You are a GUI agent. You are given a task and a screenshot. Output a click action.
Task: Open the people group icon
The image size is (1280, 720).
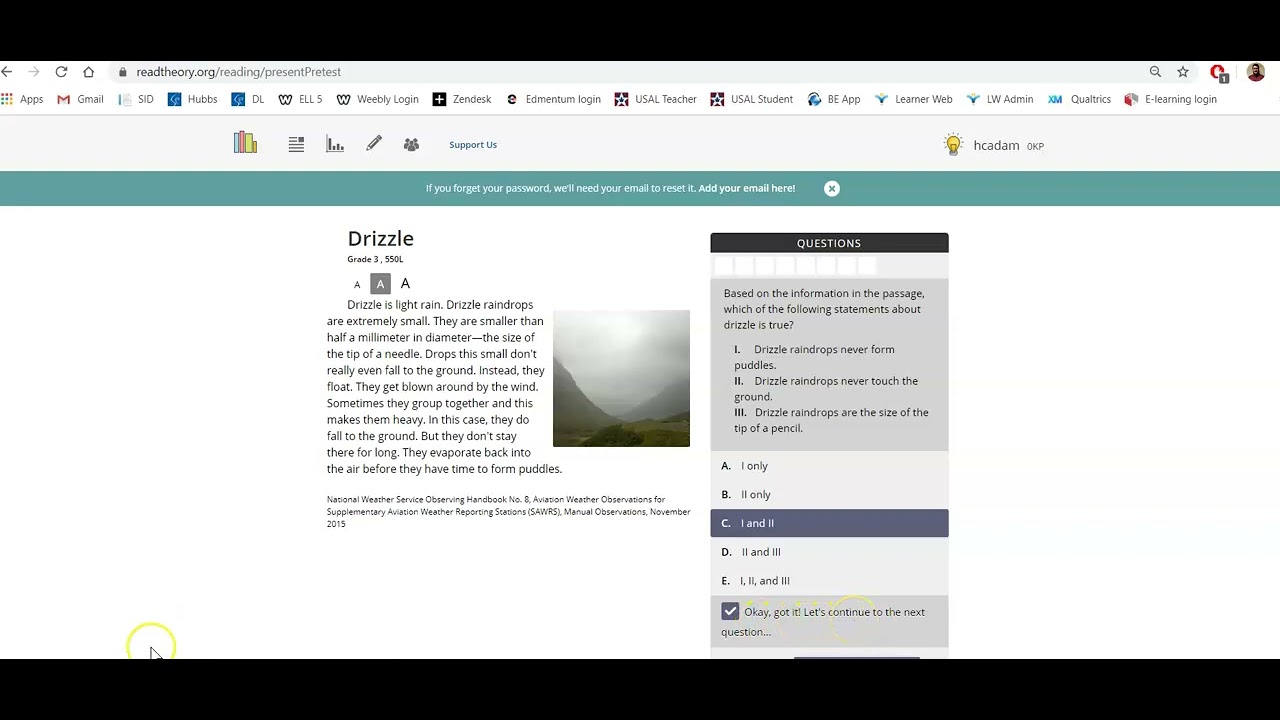[x=411, y=145]
